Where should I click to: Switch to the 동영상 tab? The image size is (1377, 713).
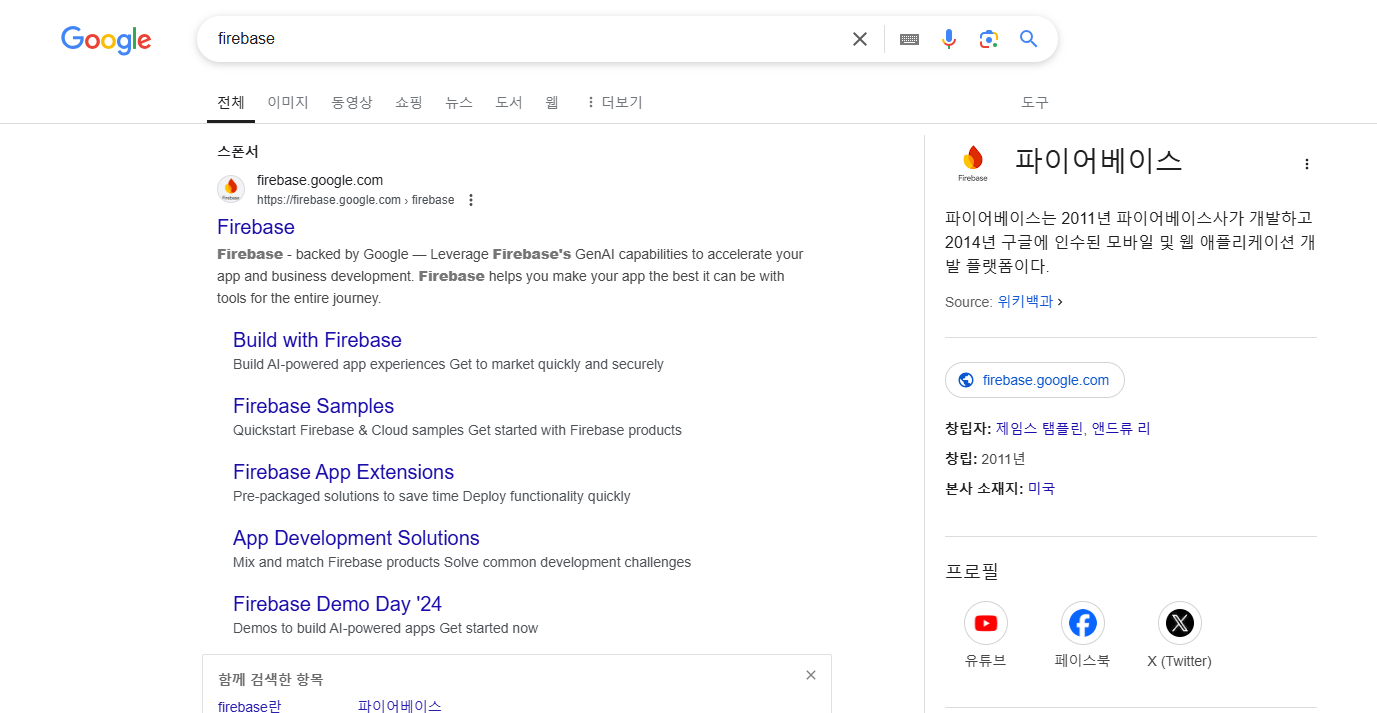[x=352, y=102]
